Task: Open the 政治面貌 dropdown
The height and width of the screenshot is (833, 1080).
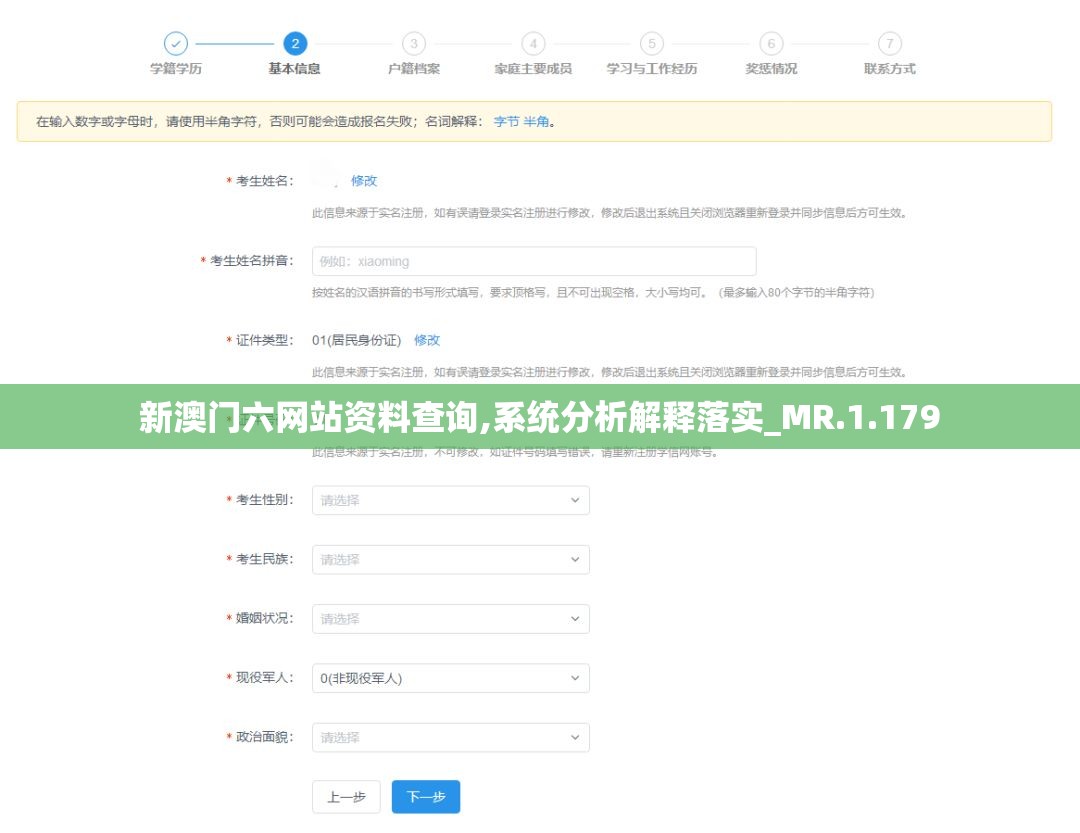Action: (450, 737)
